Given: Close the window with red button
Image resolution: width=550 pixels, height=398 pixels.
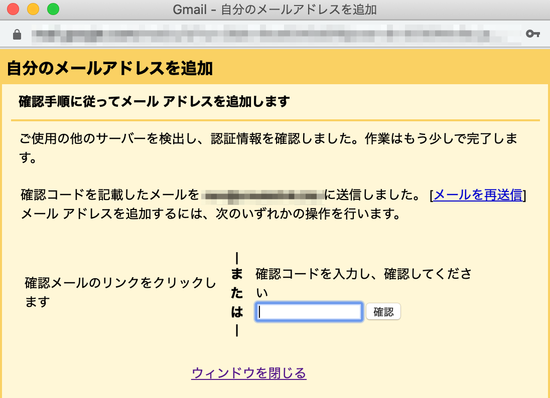Looking at the screenshot, I should (x=13, y=9).
